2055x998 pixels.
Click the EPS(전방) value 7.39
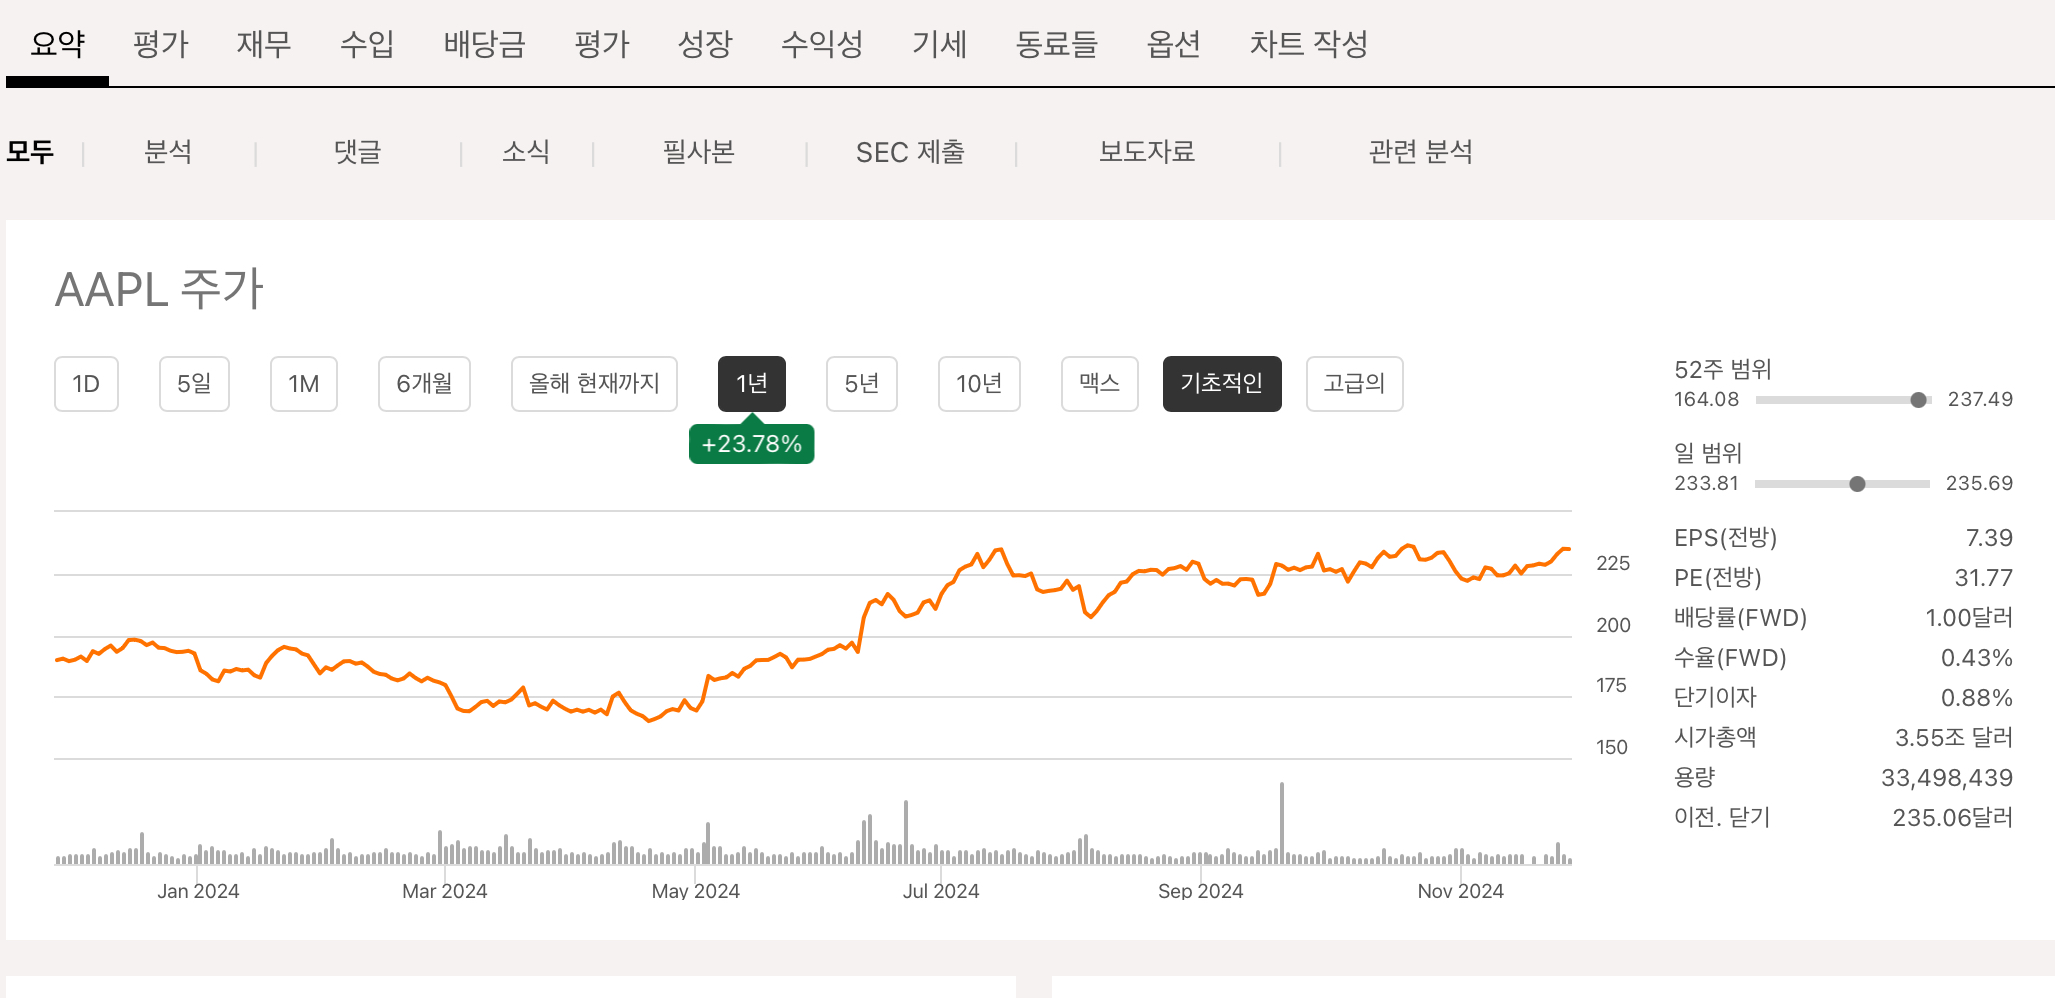1989,538
